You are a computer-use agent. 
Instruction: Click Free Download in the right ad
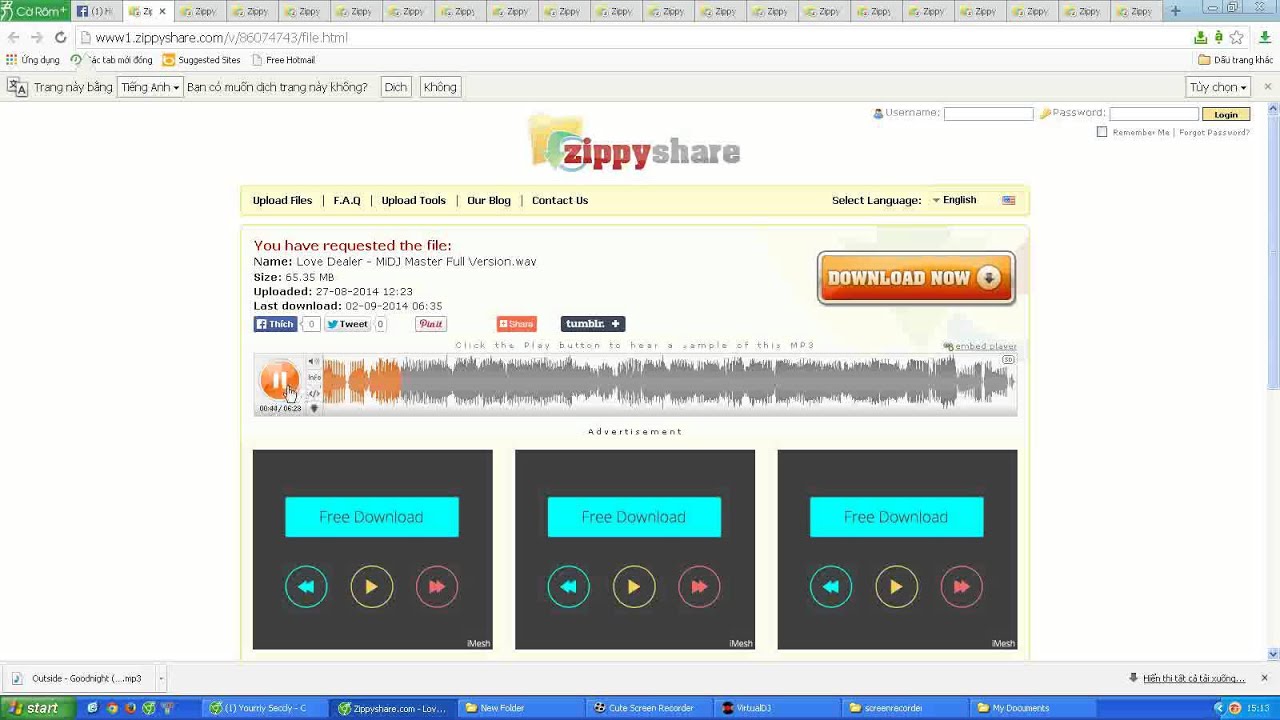896,517
